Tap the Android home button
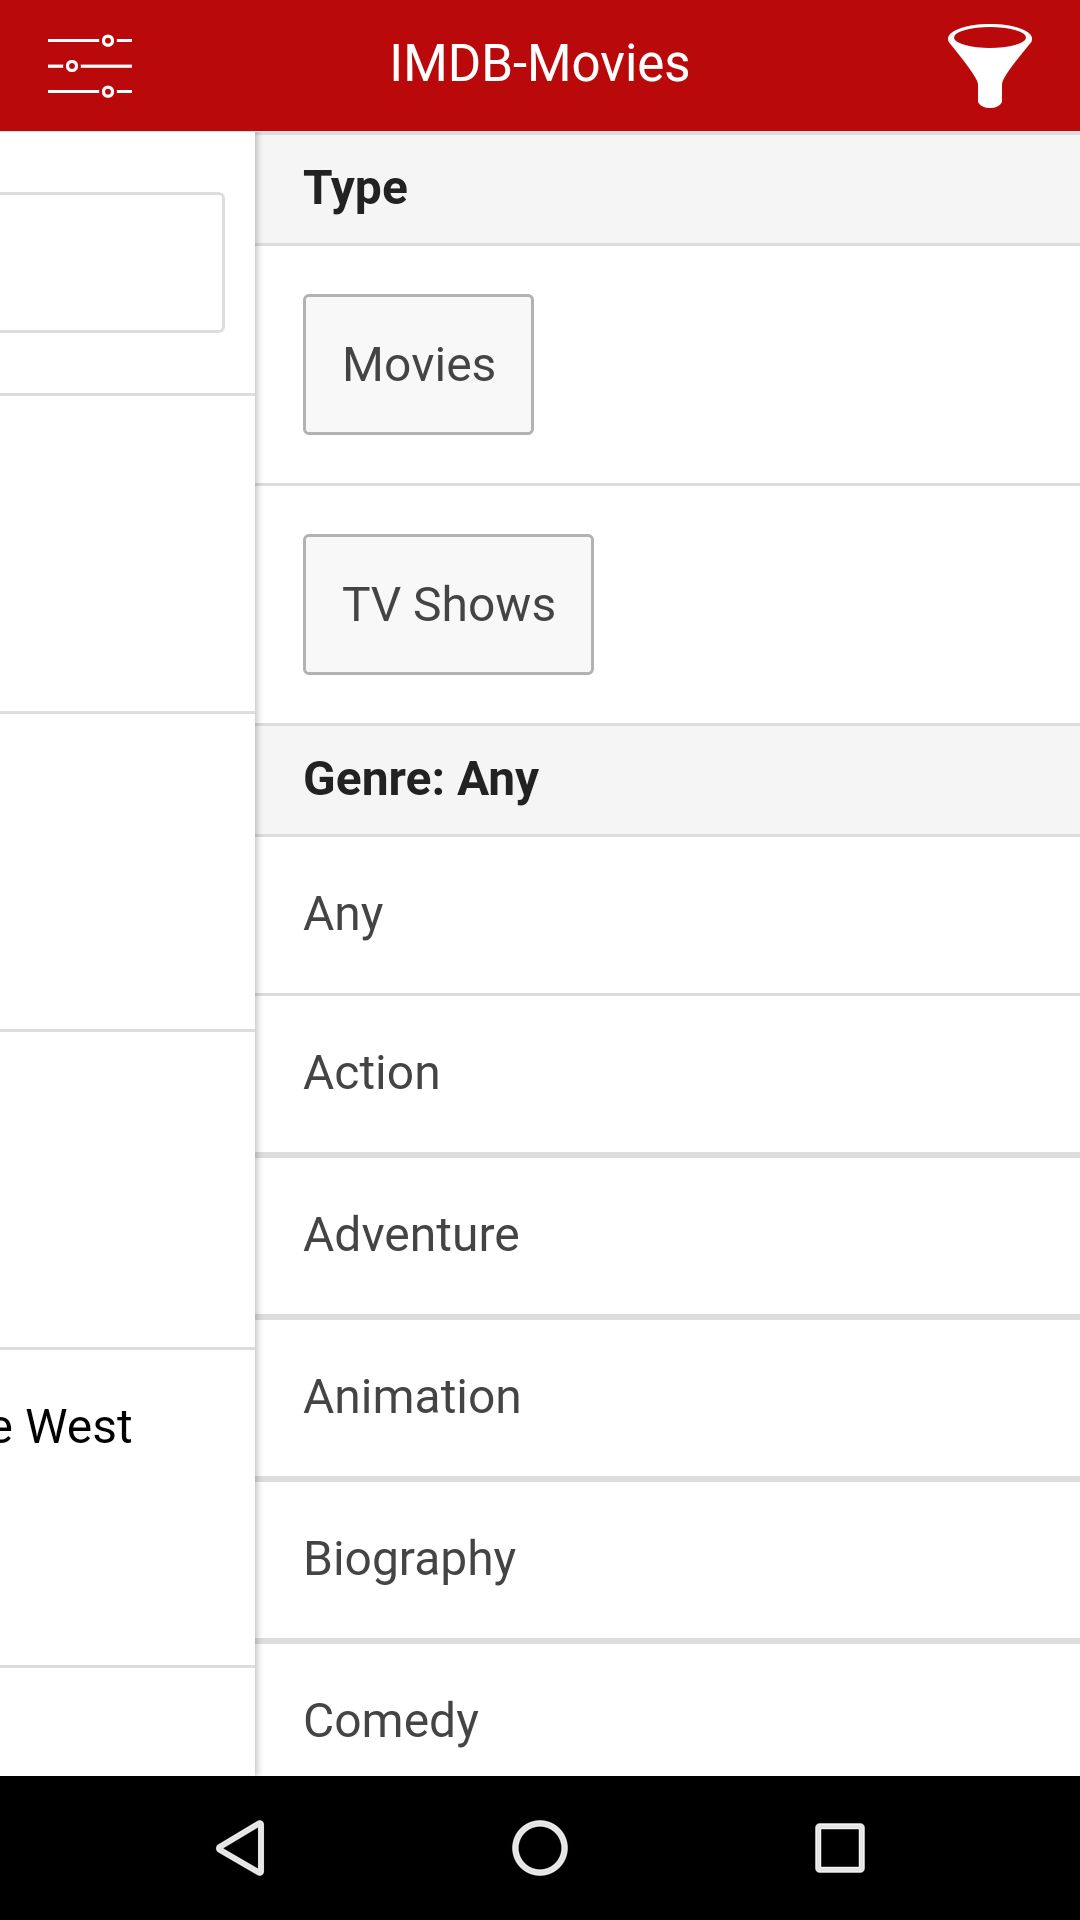 tap(540, 1847)
